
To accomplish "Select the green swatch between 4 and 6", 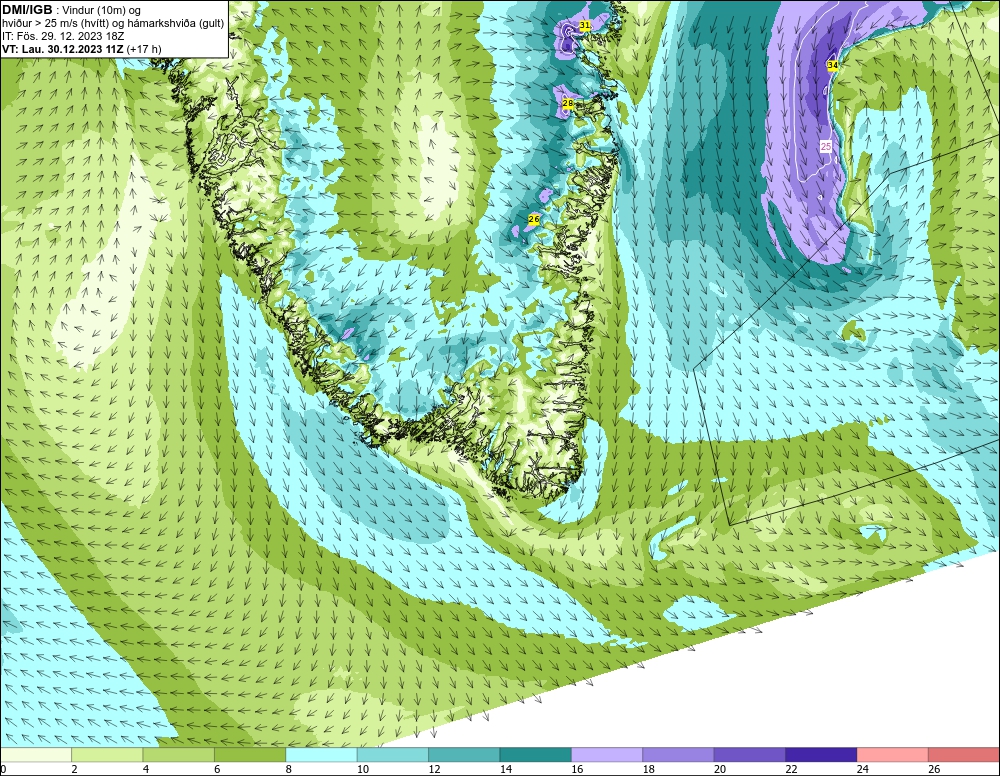I will pos(179,755).
